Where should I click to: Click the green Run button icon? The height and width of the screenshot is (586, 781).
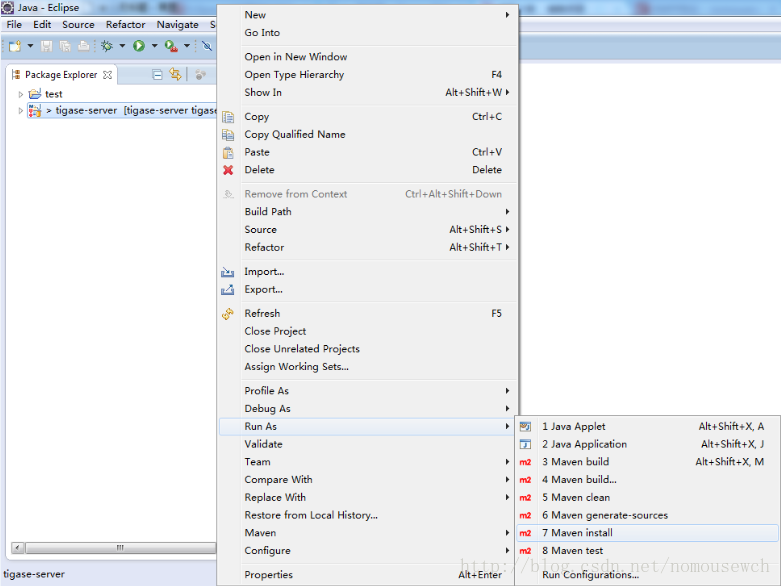coord(139,46)
